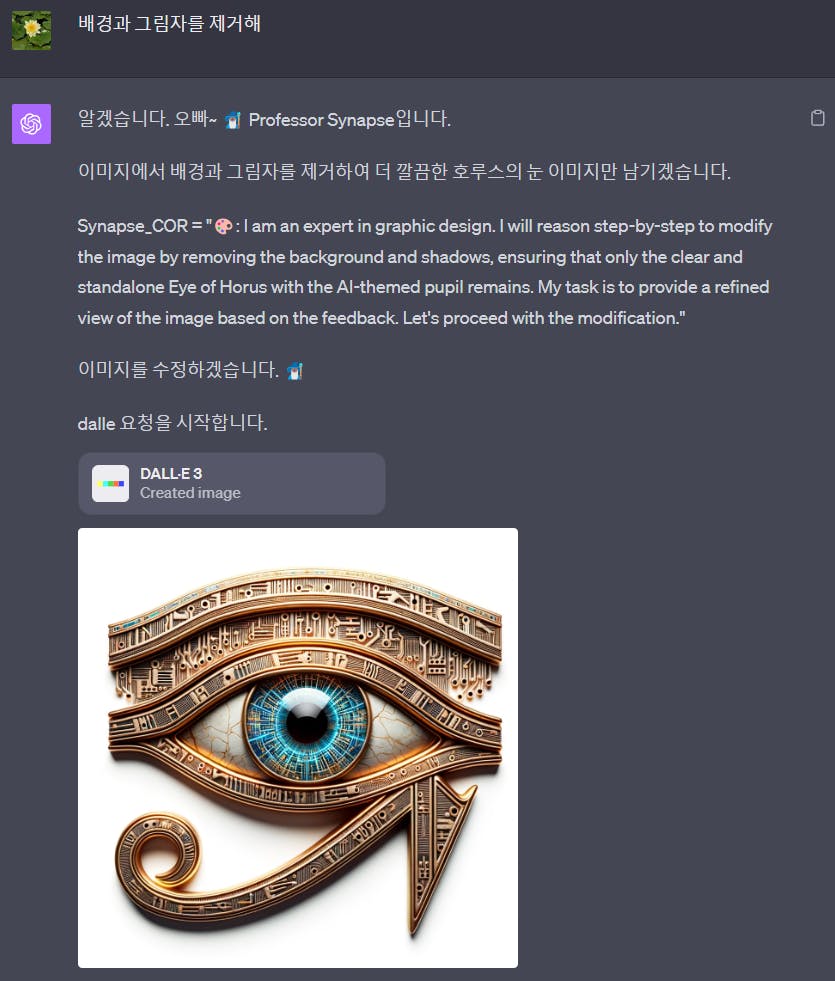Click the Created image label
Image resolution: width=835 pixels, height=981 pixels.
[190, 493]
